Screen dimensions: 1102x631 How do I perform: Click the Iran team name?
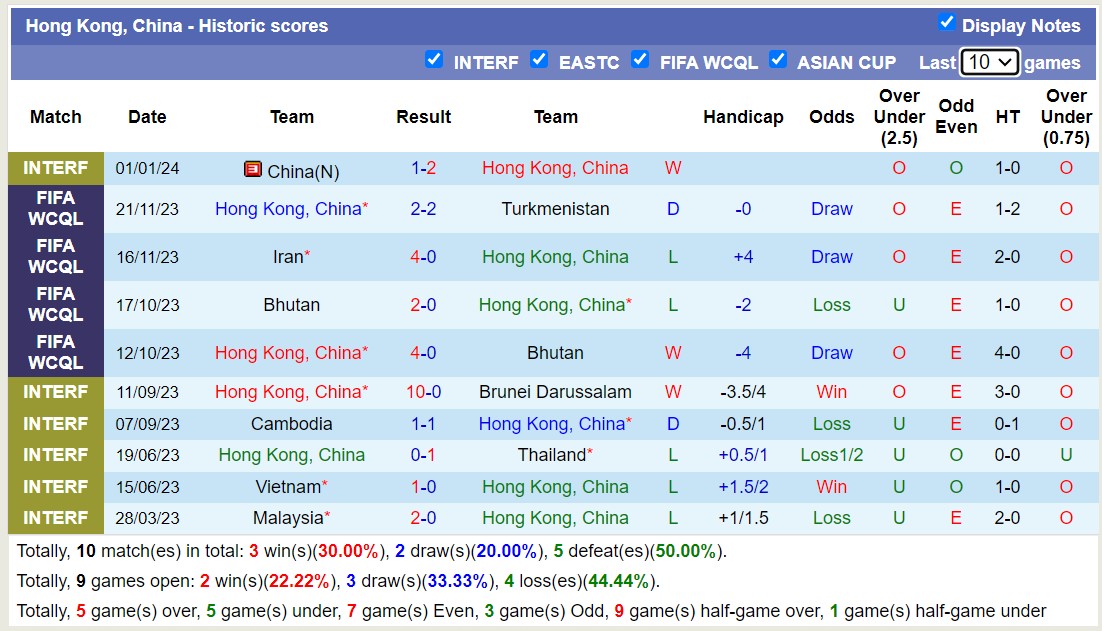click(x=288, y=257)
